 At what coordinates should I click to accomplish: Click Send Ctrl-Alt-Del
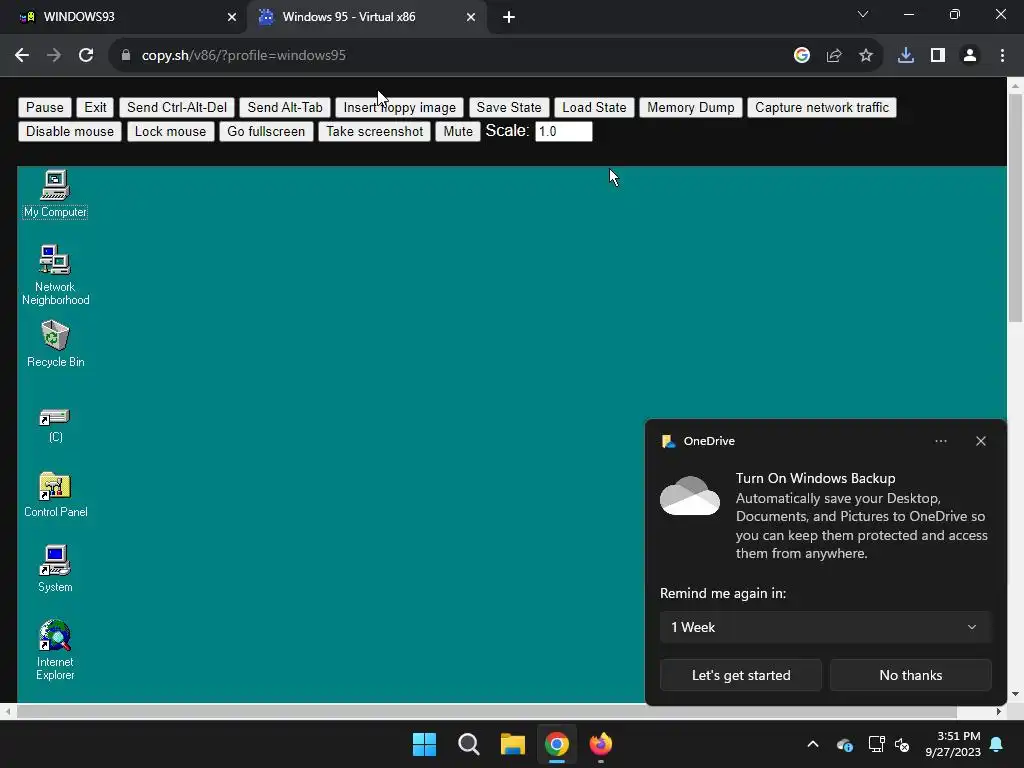pyautogui.click(x=176, y=107)
